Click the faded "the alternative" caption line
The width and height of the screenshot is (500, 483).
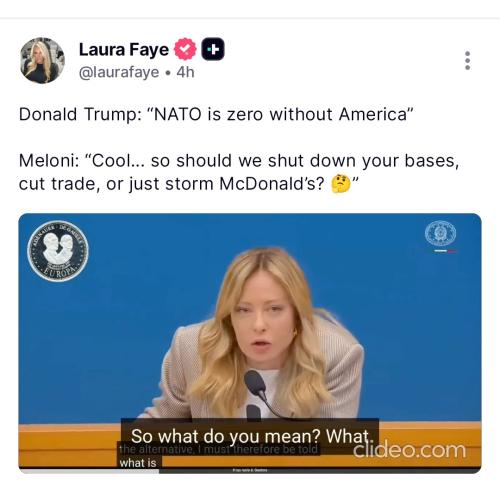[219, 449]
